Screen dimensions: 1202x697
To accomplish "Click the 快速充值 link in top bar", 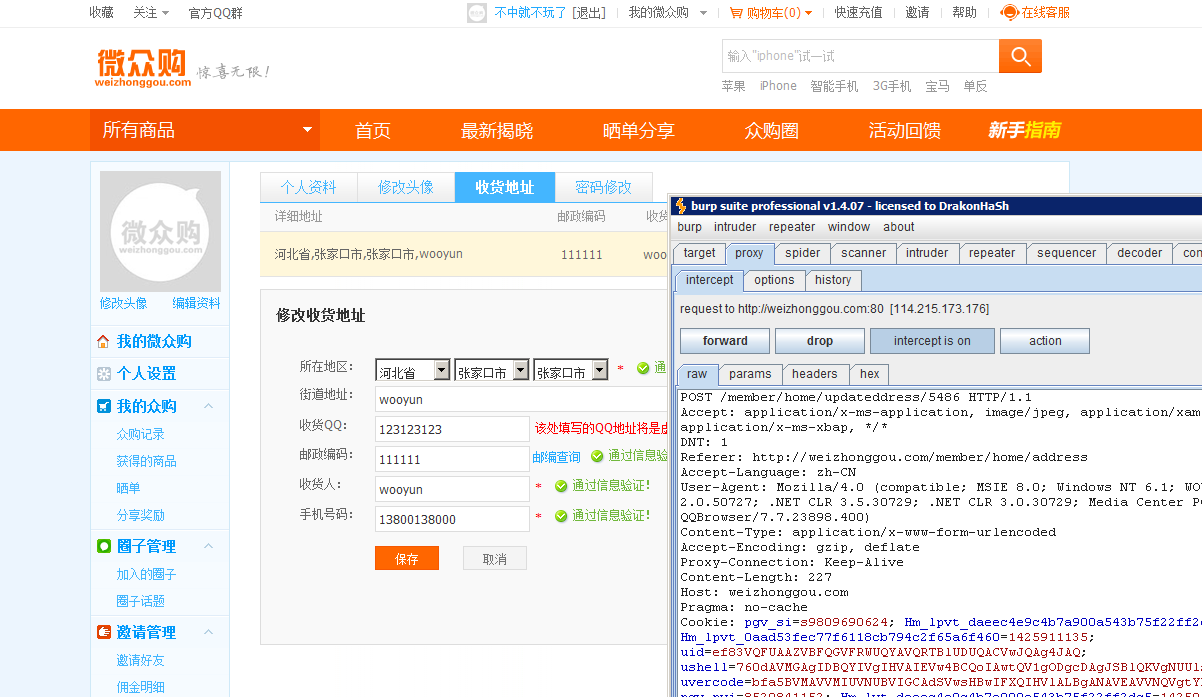I will pyautogui.click(x=859, y=13).
